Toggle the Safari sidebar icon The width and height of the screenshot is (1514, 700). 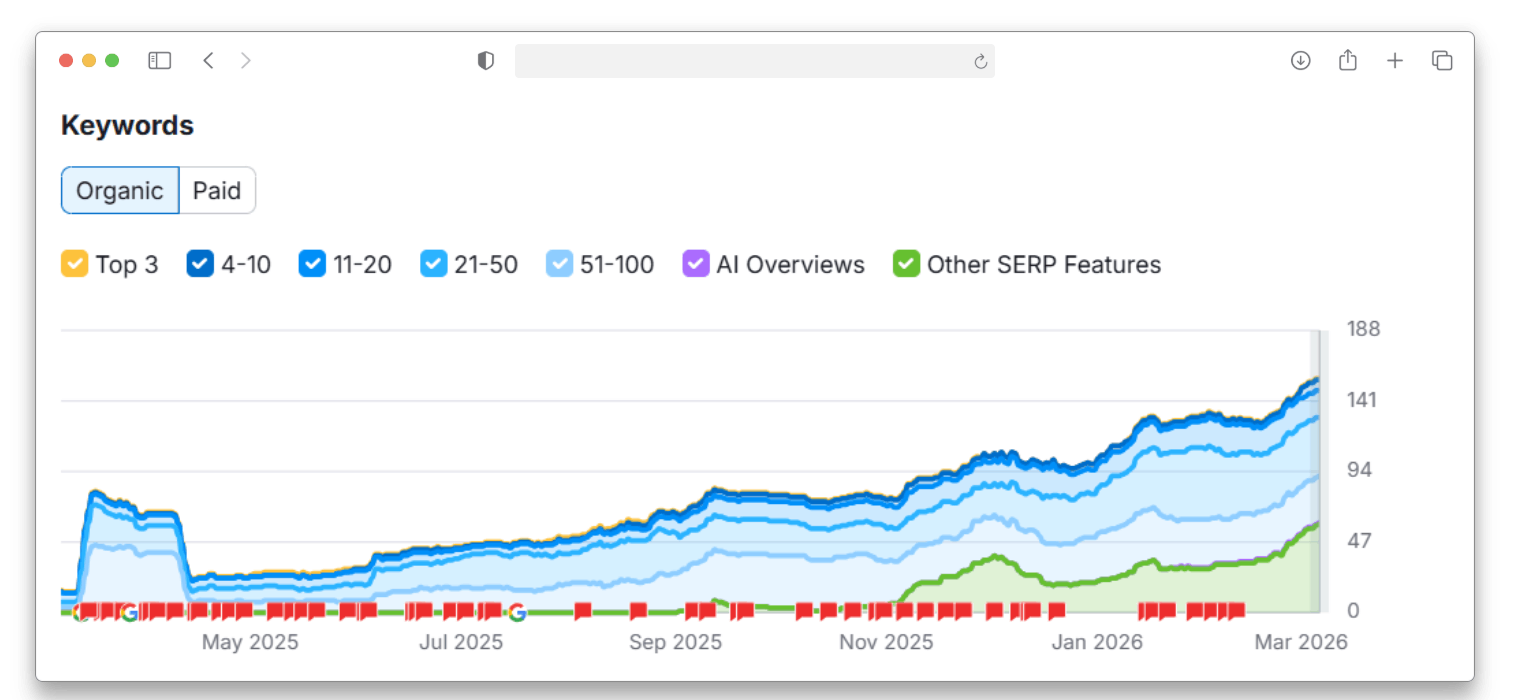coord(160,61)
